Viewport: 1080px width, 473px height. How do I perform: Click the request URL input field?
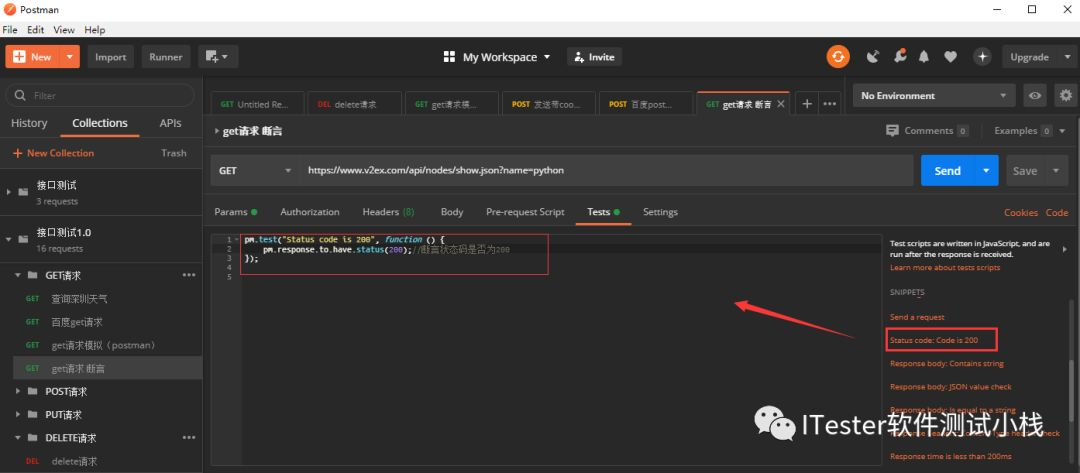click(606, 170)
